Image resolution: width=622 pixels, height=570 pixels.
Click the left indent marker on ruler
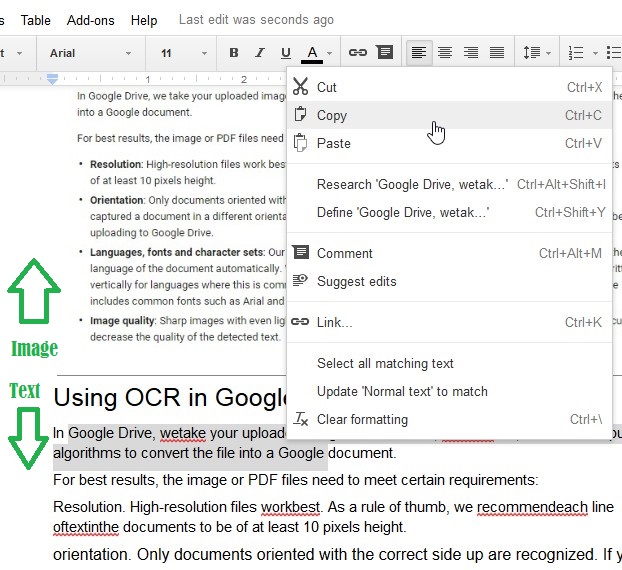(x=52, y=79)
